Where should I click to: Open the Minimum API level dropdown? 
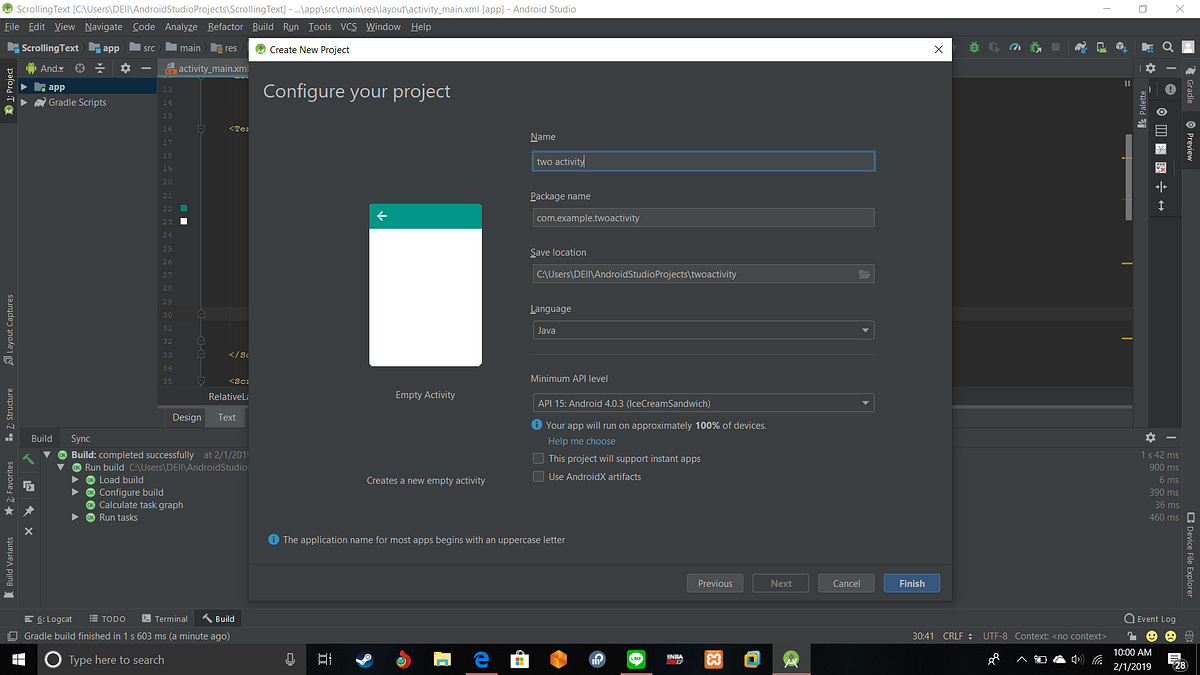click(x=702, y=402)
